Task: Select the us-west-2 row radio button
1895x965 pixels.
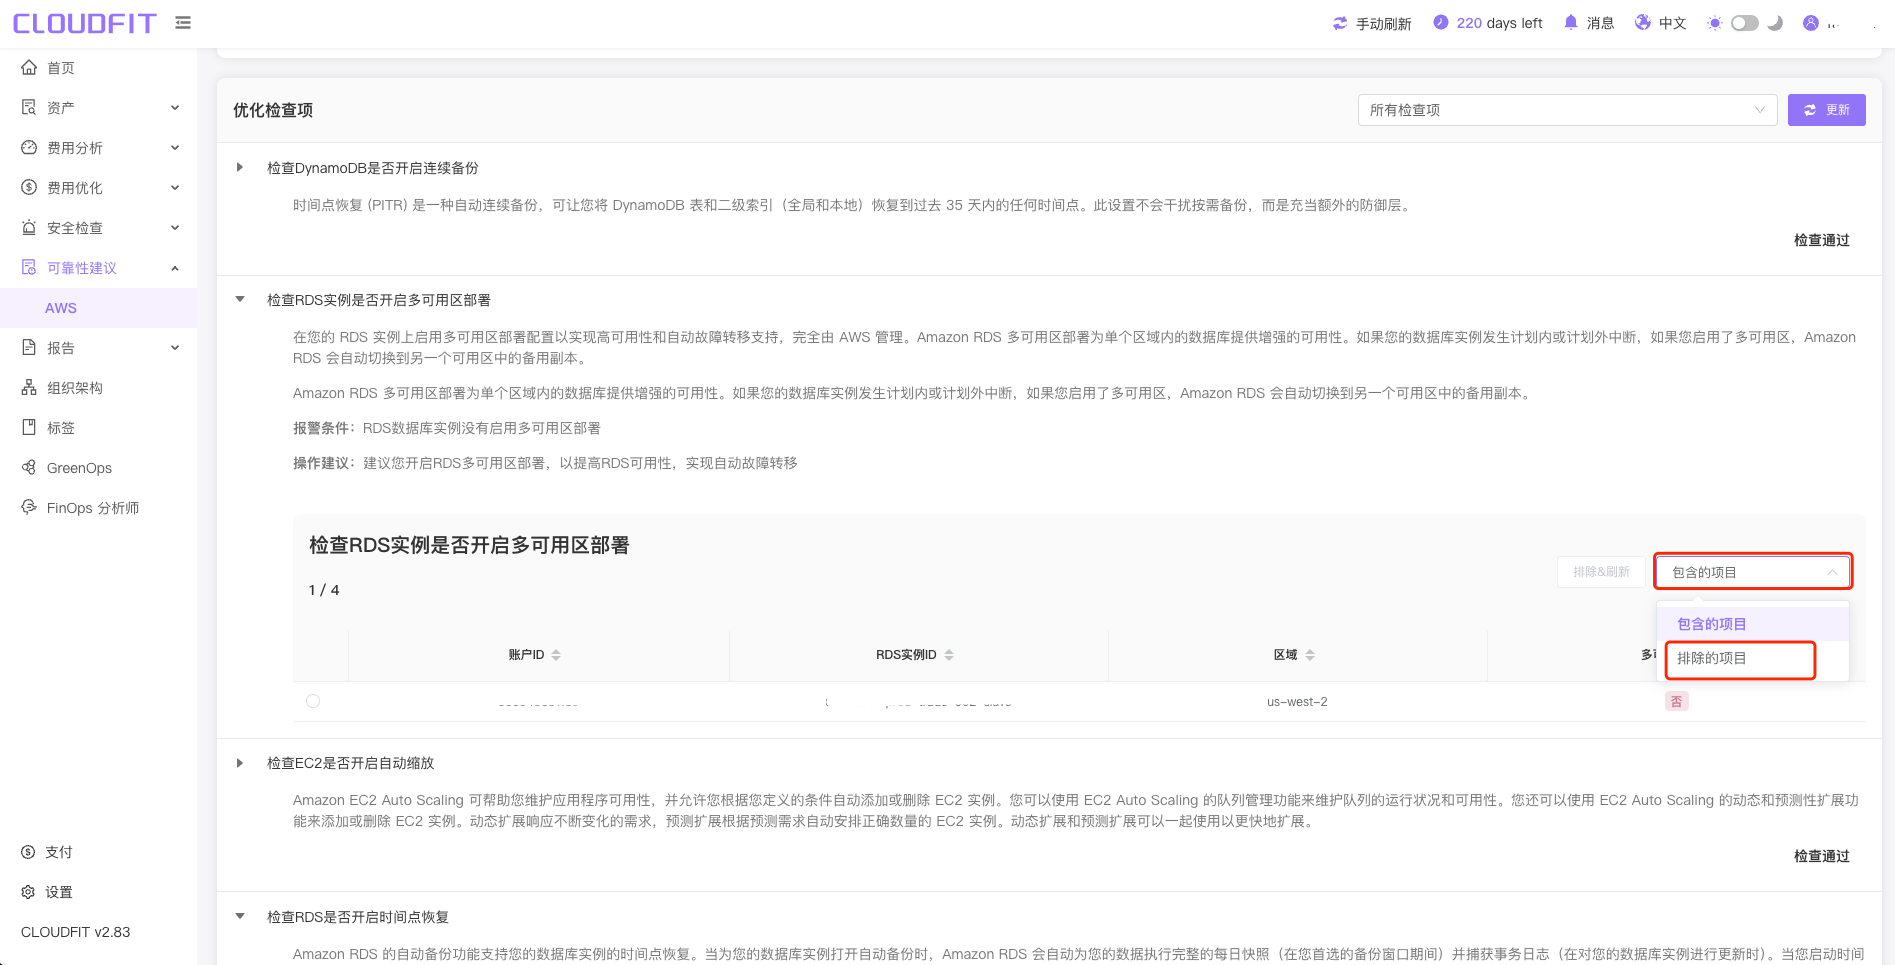Action: click(313, 701)
